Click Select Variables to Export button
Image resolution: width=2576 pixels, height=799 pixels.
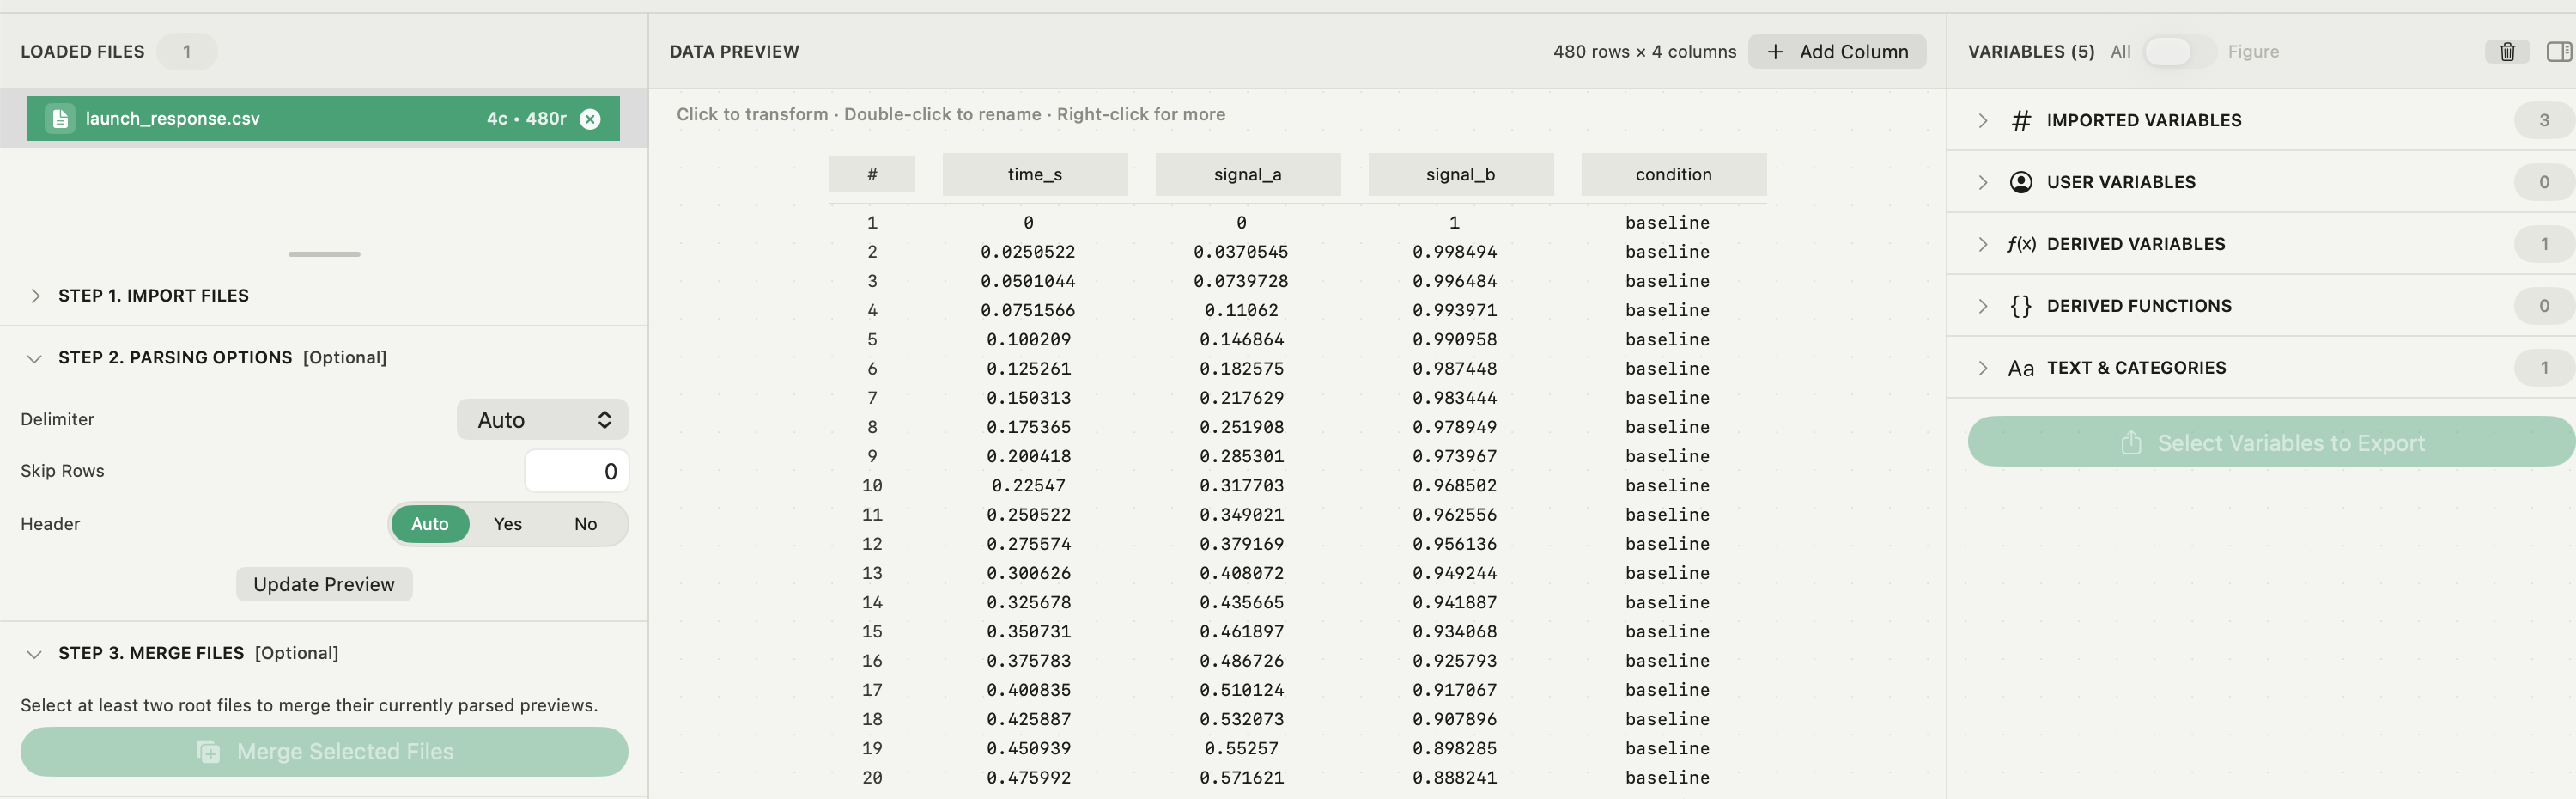(2272, 443)
